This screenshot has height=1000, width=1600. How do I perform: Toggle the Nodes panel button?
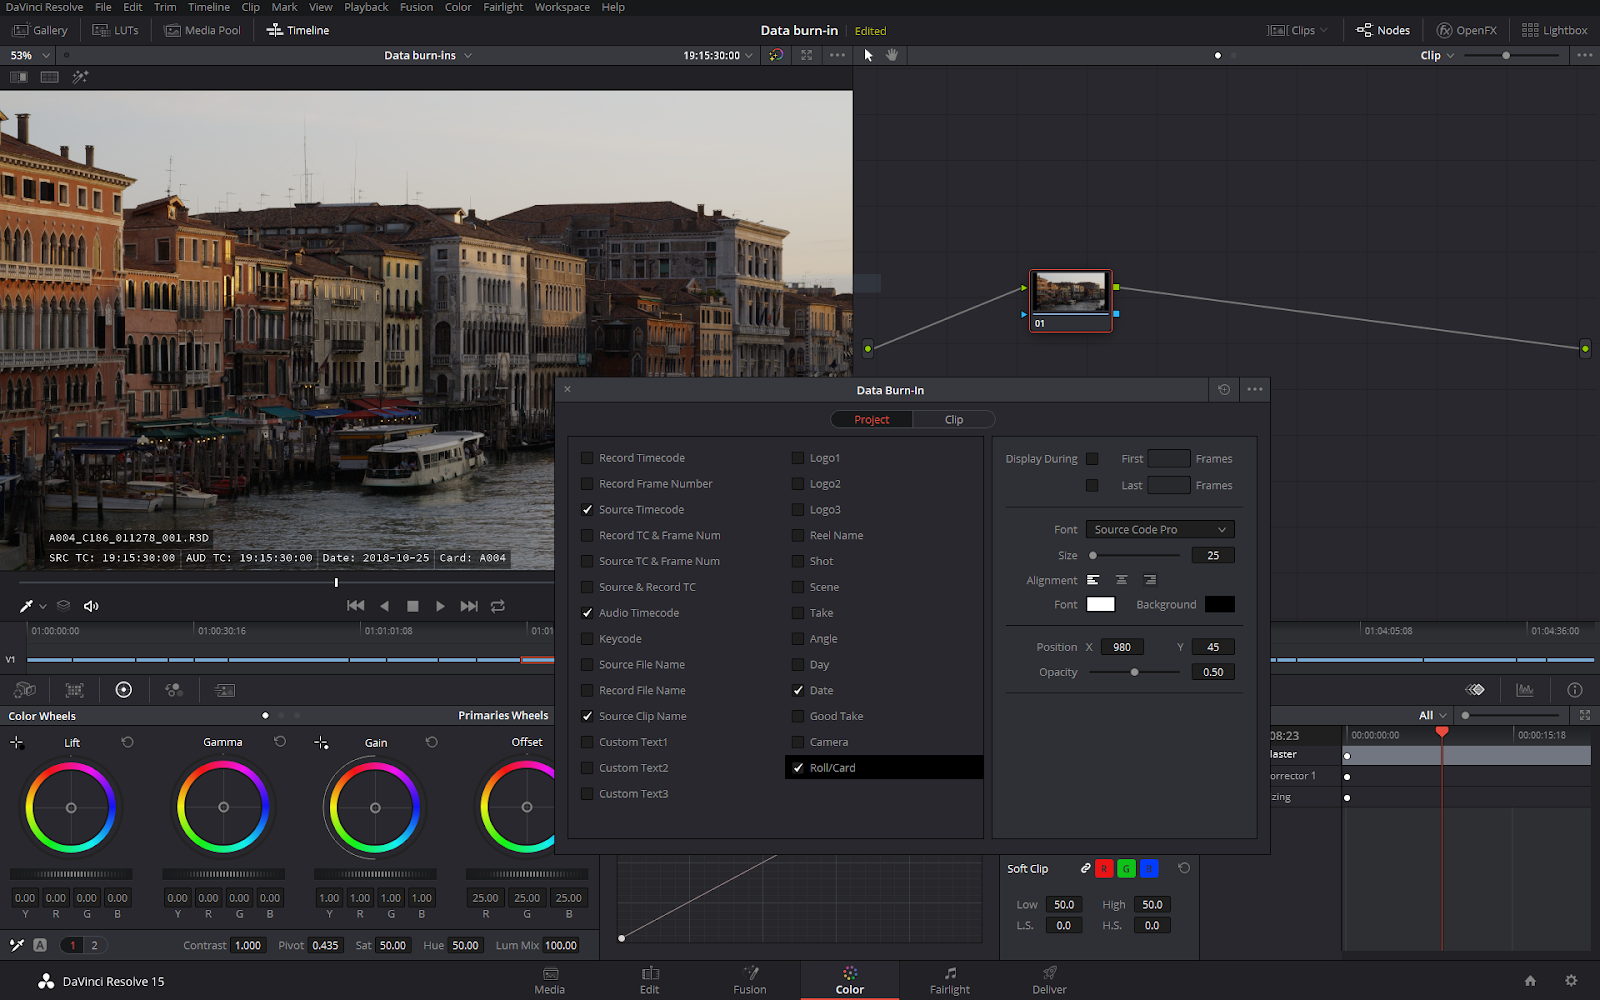coord(1383,30)
